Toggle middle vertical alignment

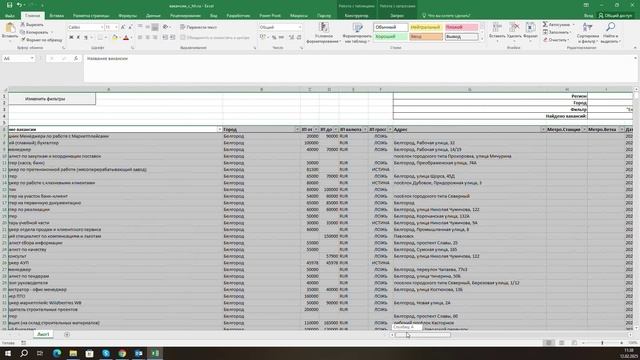pos(147,27)
